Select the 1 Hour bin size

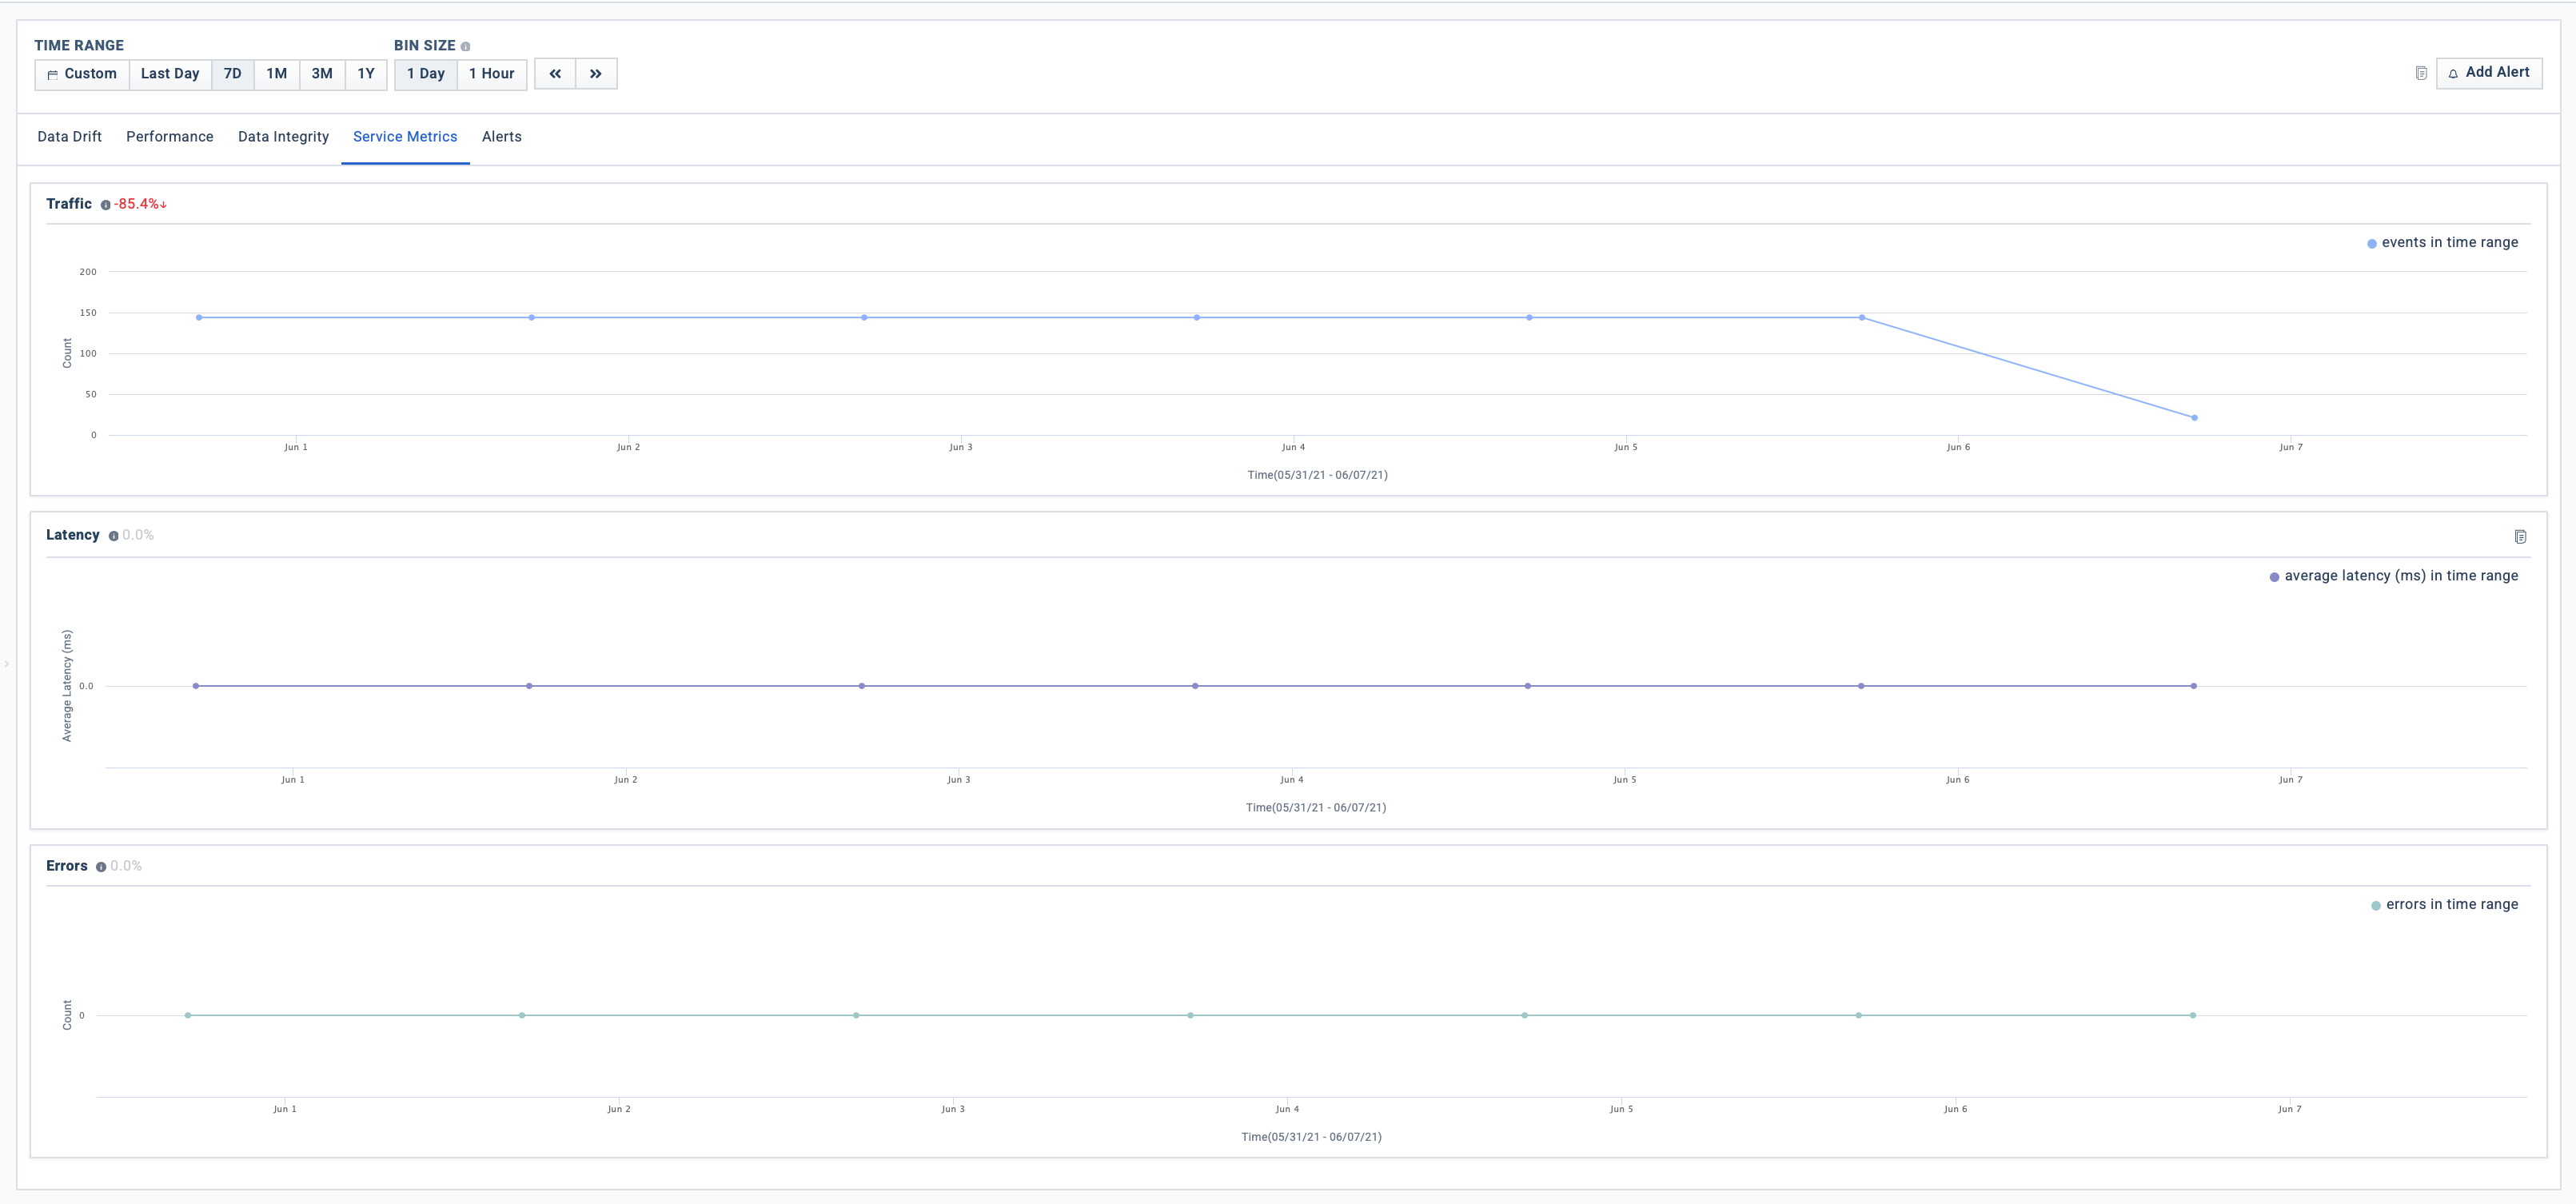[491, 74]
